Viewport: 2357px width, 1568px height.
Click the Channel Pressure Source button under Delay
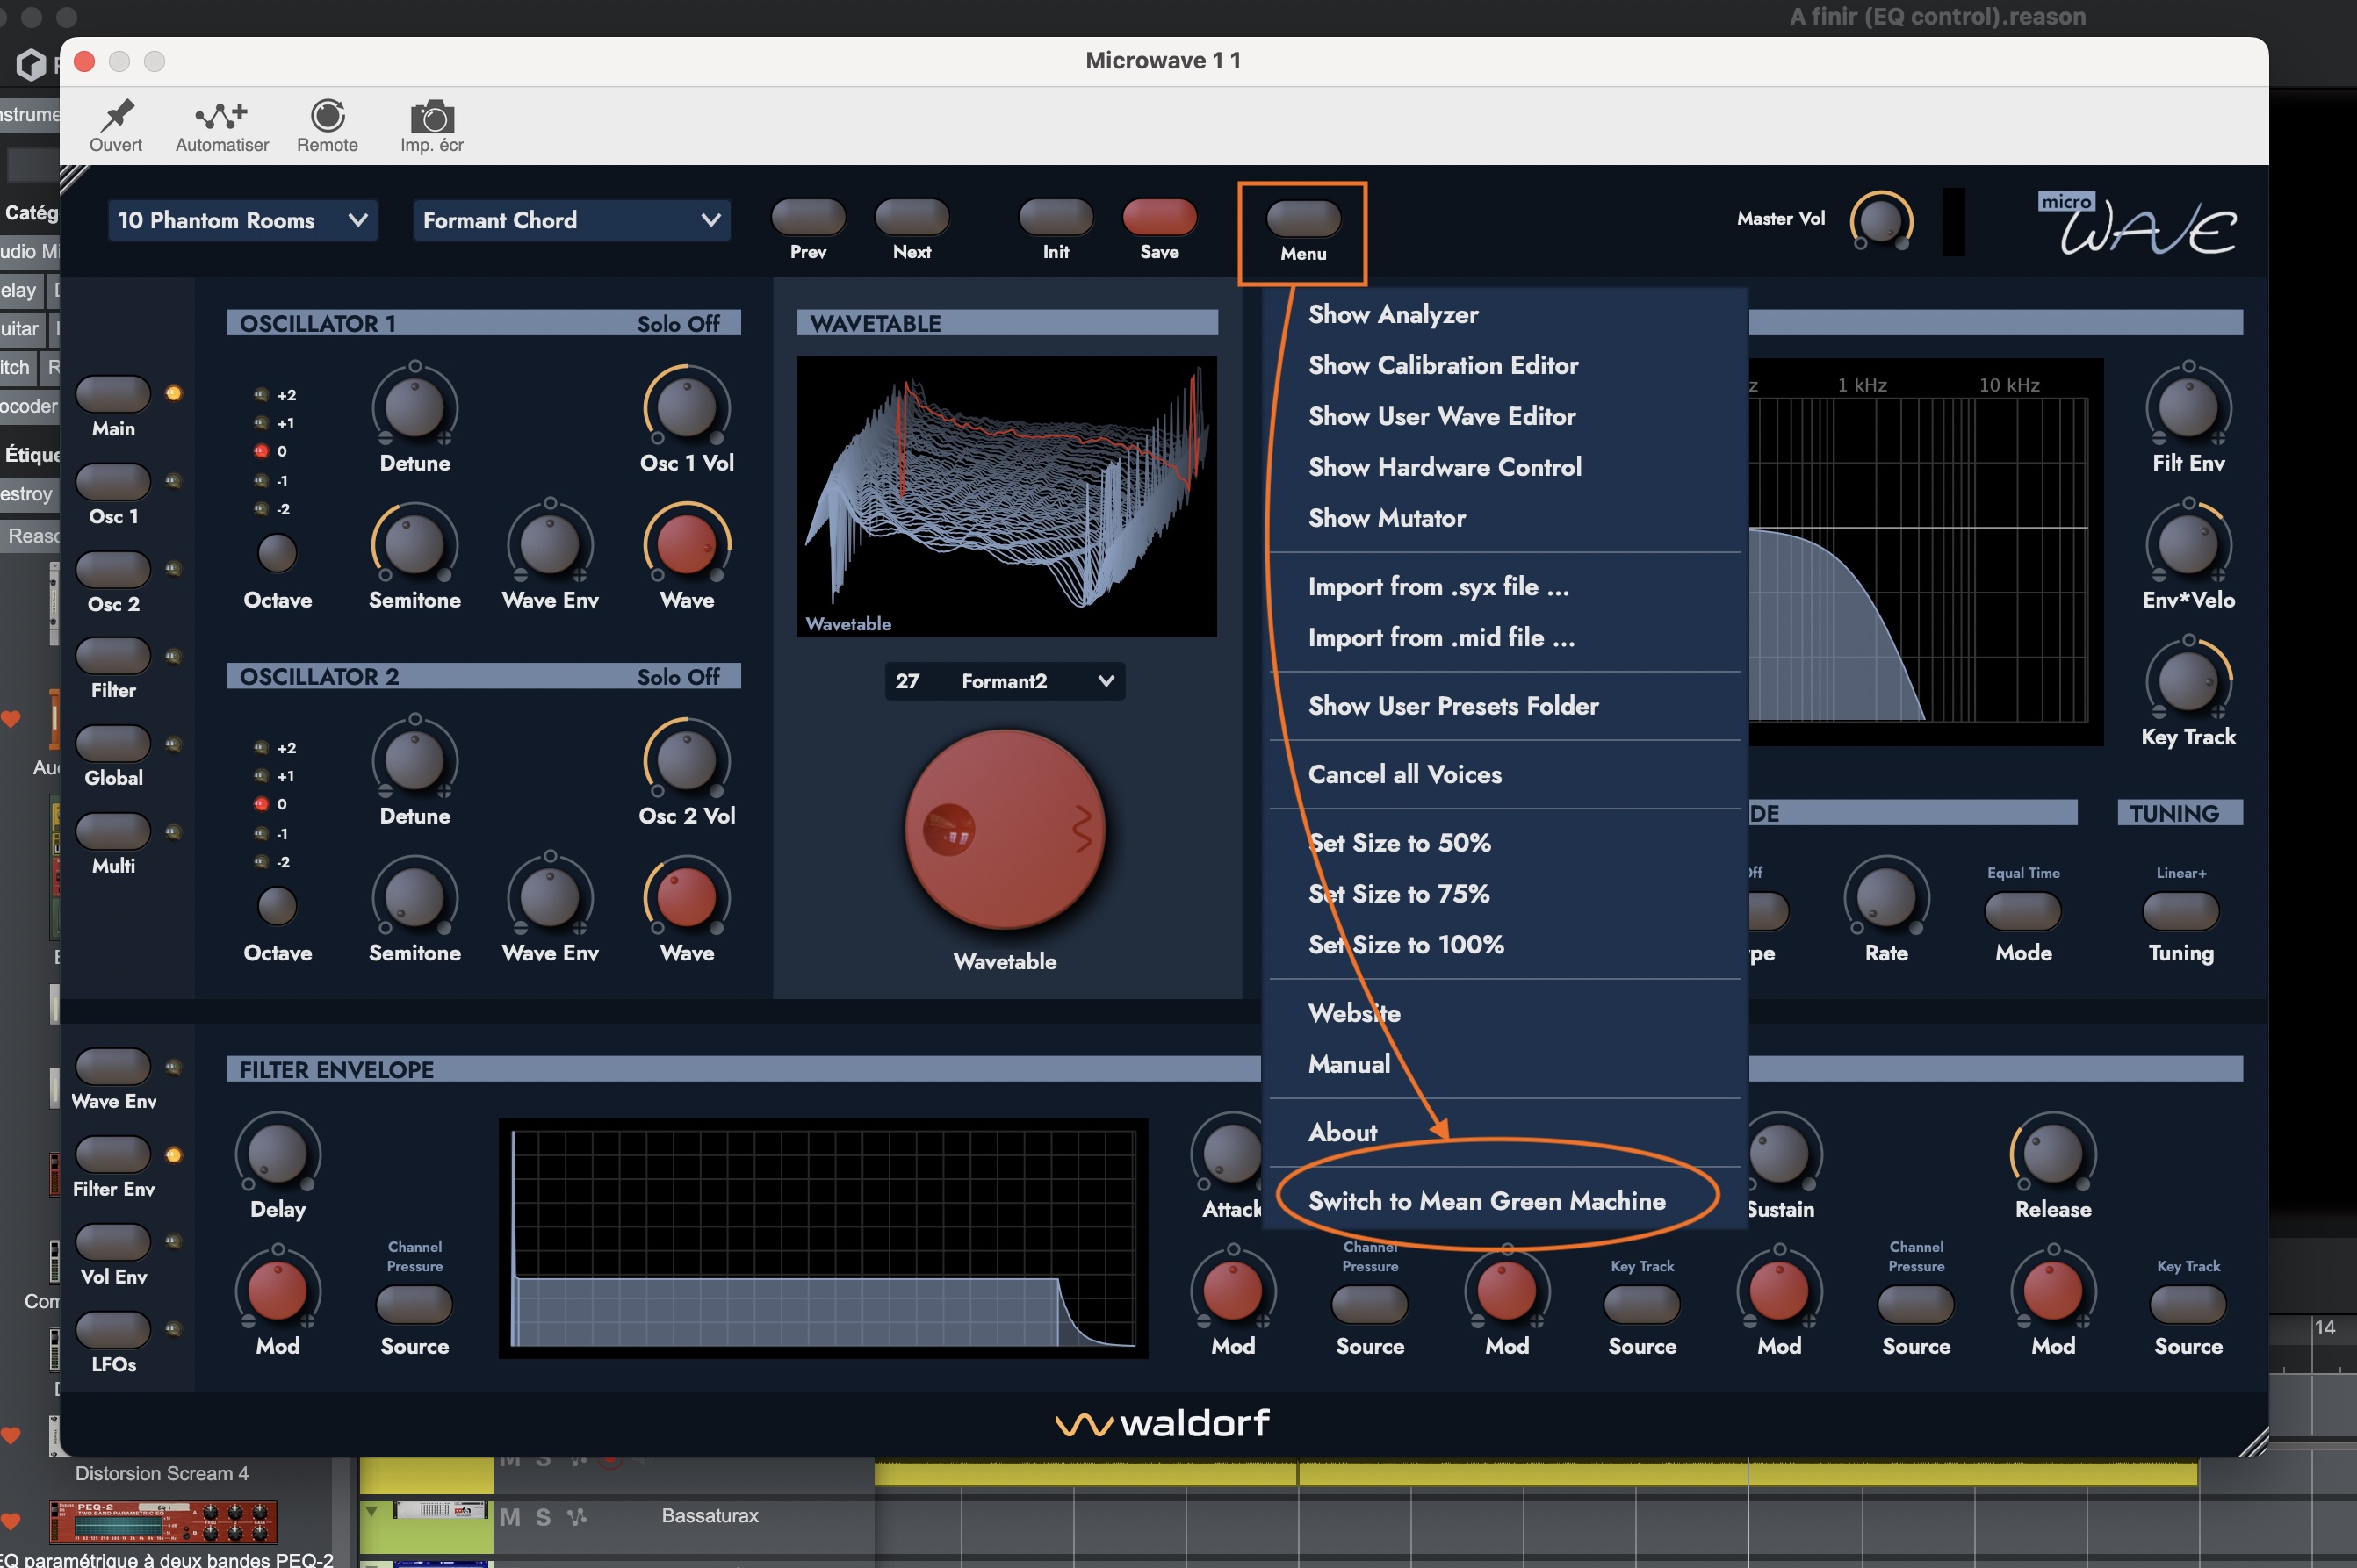414,1305
